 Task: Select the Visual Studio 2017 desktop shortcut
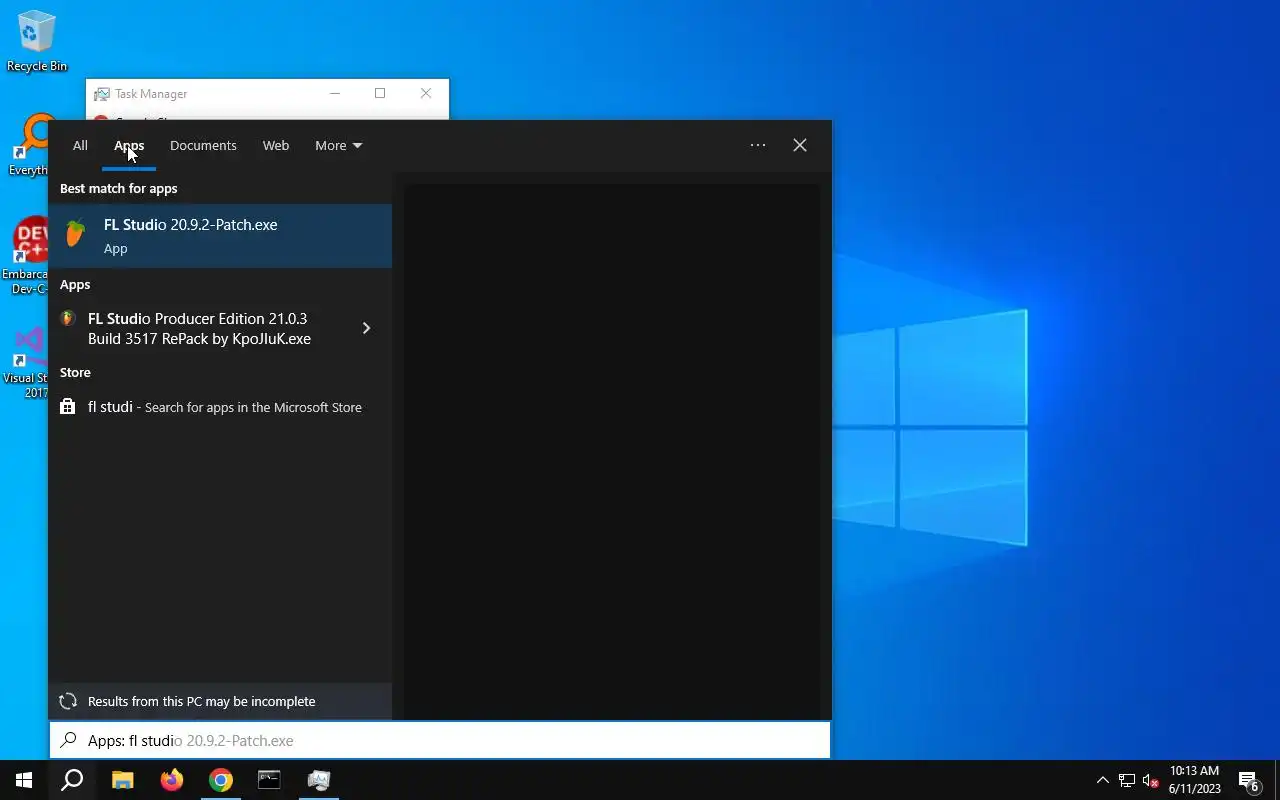[26, 362]
